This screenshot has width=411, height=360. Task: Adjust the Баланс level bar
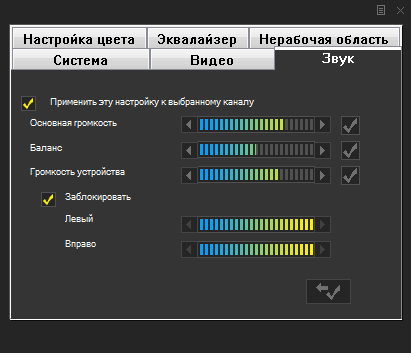coord(256,150)
